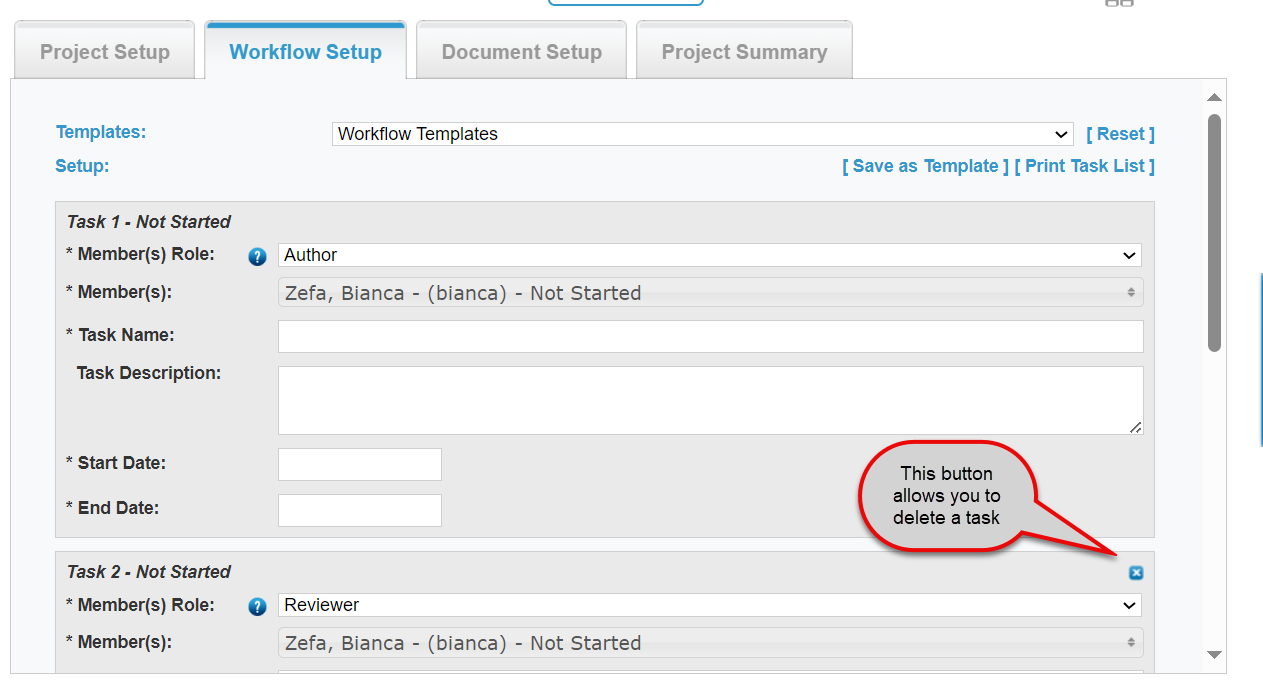Expand the Author role dropdown in Task 1
Screen dimensions: 1263x685
pos(710,255)
